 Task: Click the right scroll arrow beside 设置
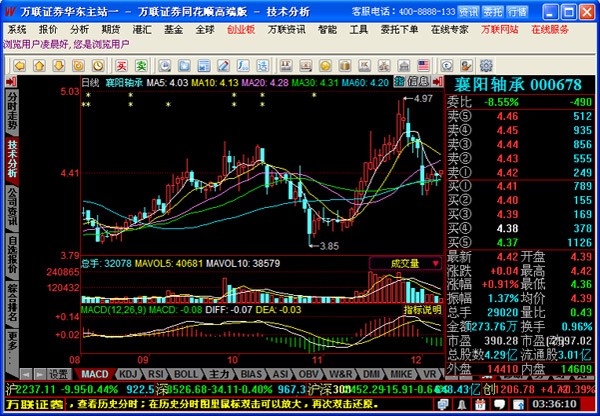(x=39, y=374)
